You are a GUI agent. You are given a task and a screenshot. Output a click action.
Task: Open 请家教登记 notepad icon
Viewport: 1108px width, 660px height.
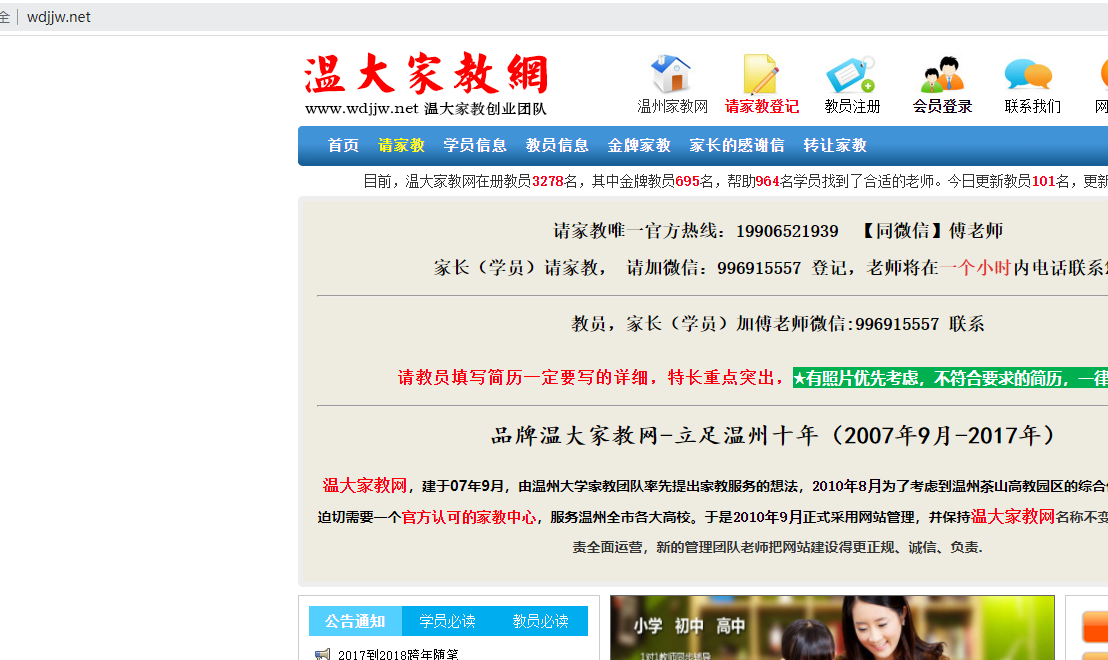click(x=761, y=75)
